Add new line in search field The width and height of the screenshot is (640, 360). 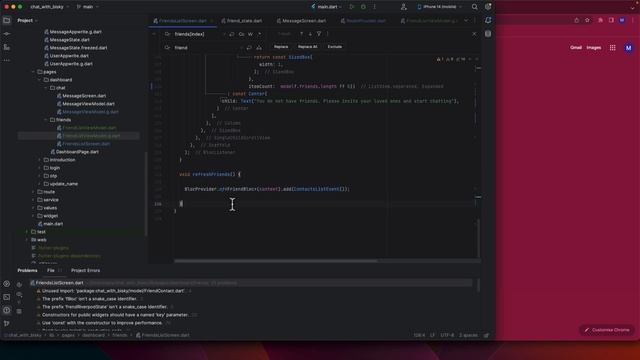[x=232, y=34]
